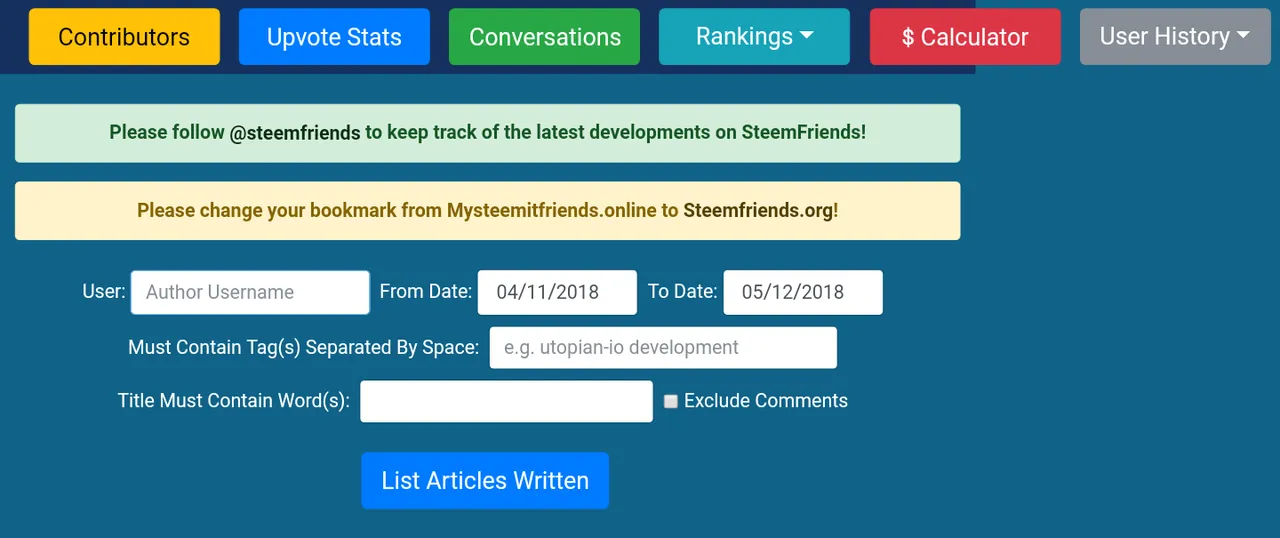1280x538 pixels.
Task: Select the yellow bookmark change notice text
Action: 487,211
